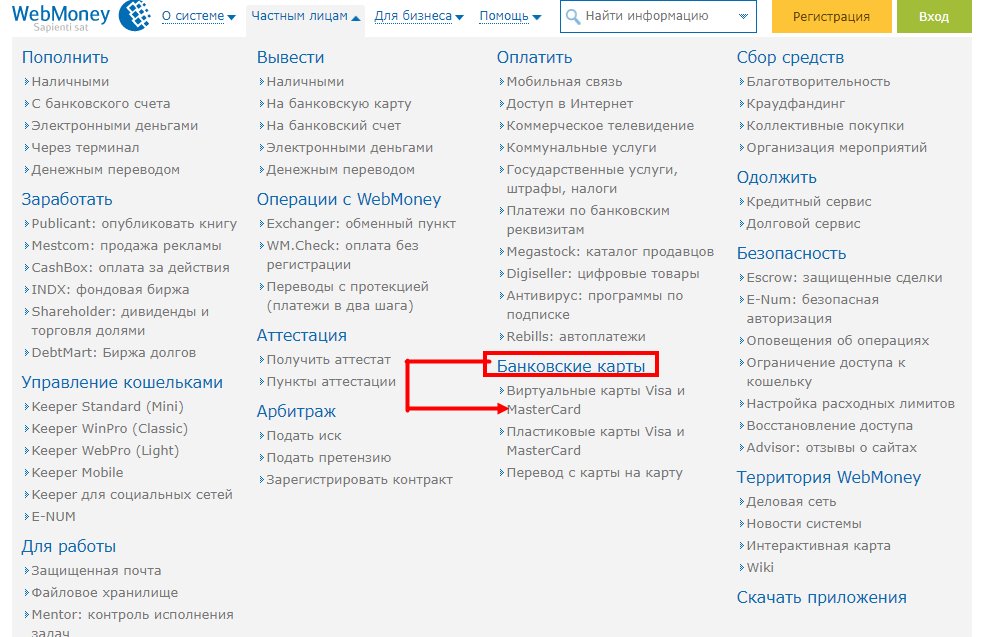Expand the 'О системе' menu
997x637 pixels.
[198, 17]
